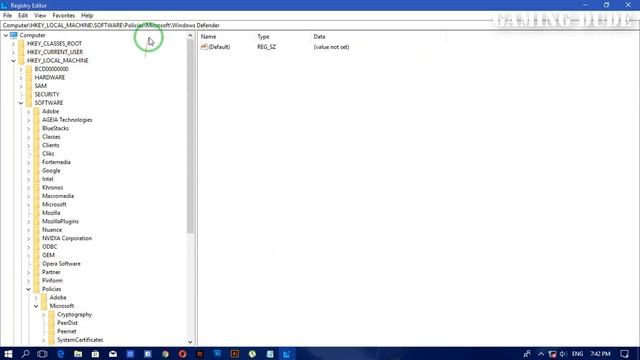Show hidden tray icons chevron
This screenshot has height=360, width=640.
click(541, 354)
